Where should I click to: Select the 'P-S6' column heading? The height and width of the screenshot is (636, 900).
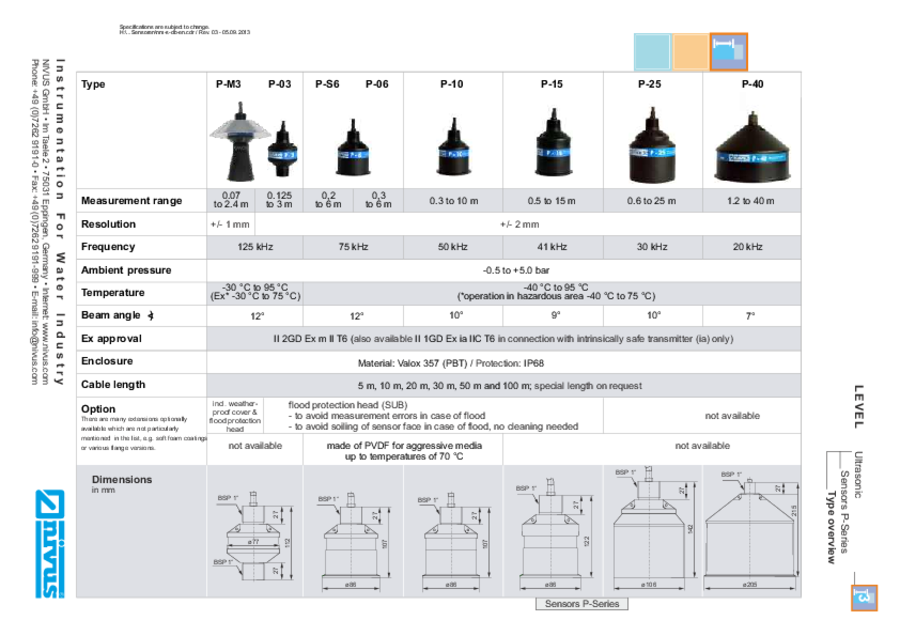327,84
